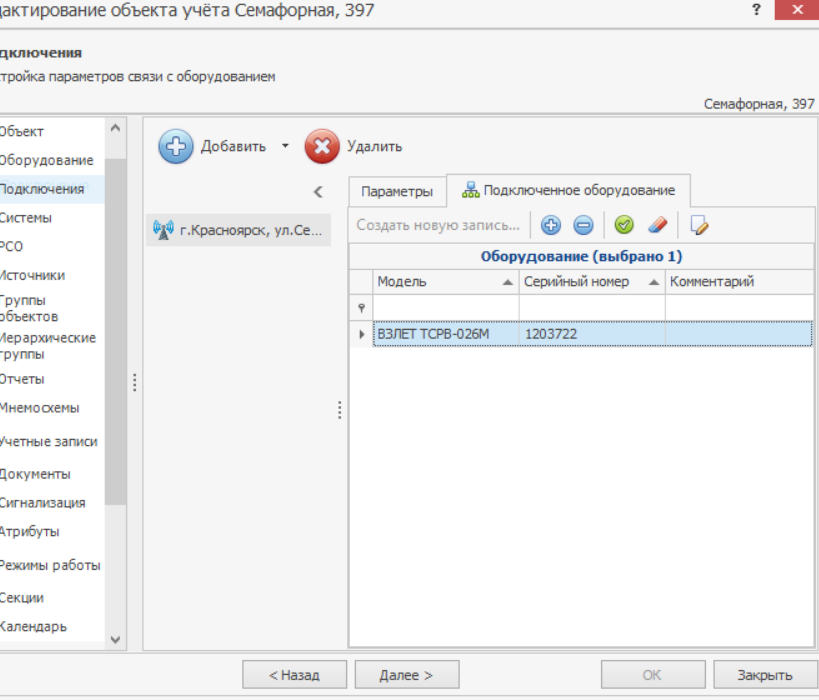Open the Подключенное оборудование tab
819x700 pixels.
[x=568, y=190]
